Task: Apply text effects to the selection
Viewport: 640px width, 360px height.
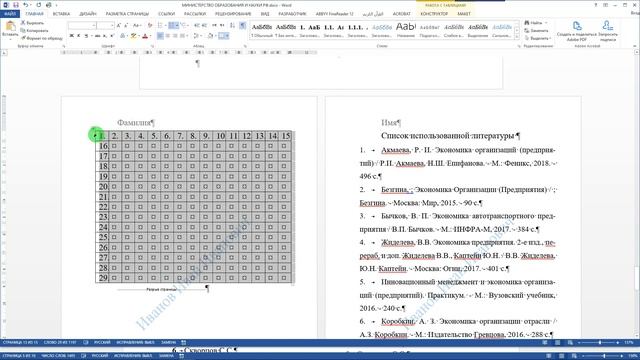Action: point(123,36)
